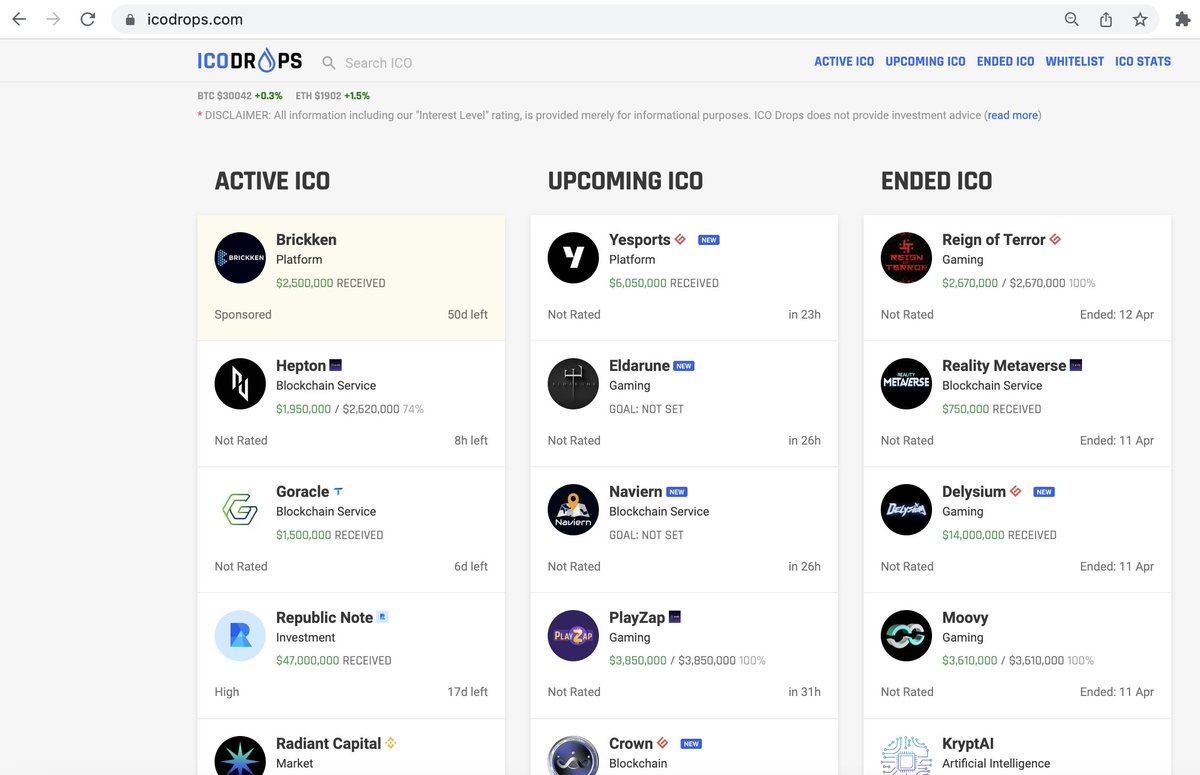Open the Republic Note project title
This screenshot has width=1200, height=775.
324,618
